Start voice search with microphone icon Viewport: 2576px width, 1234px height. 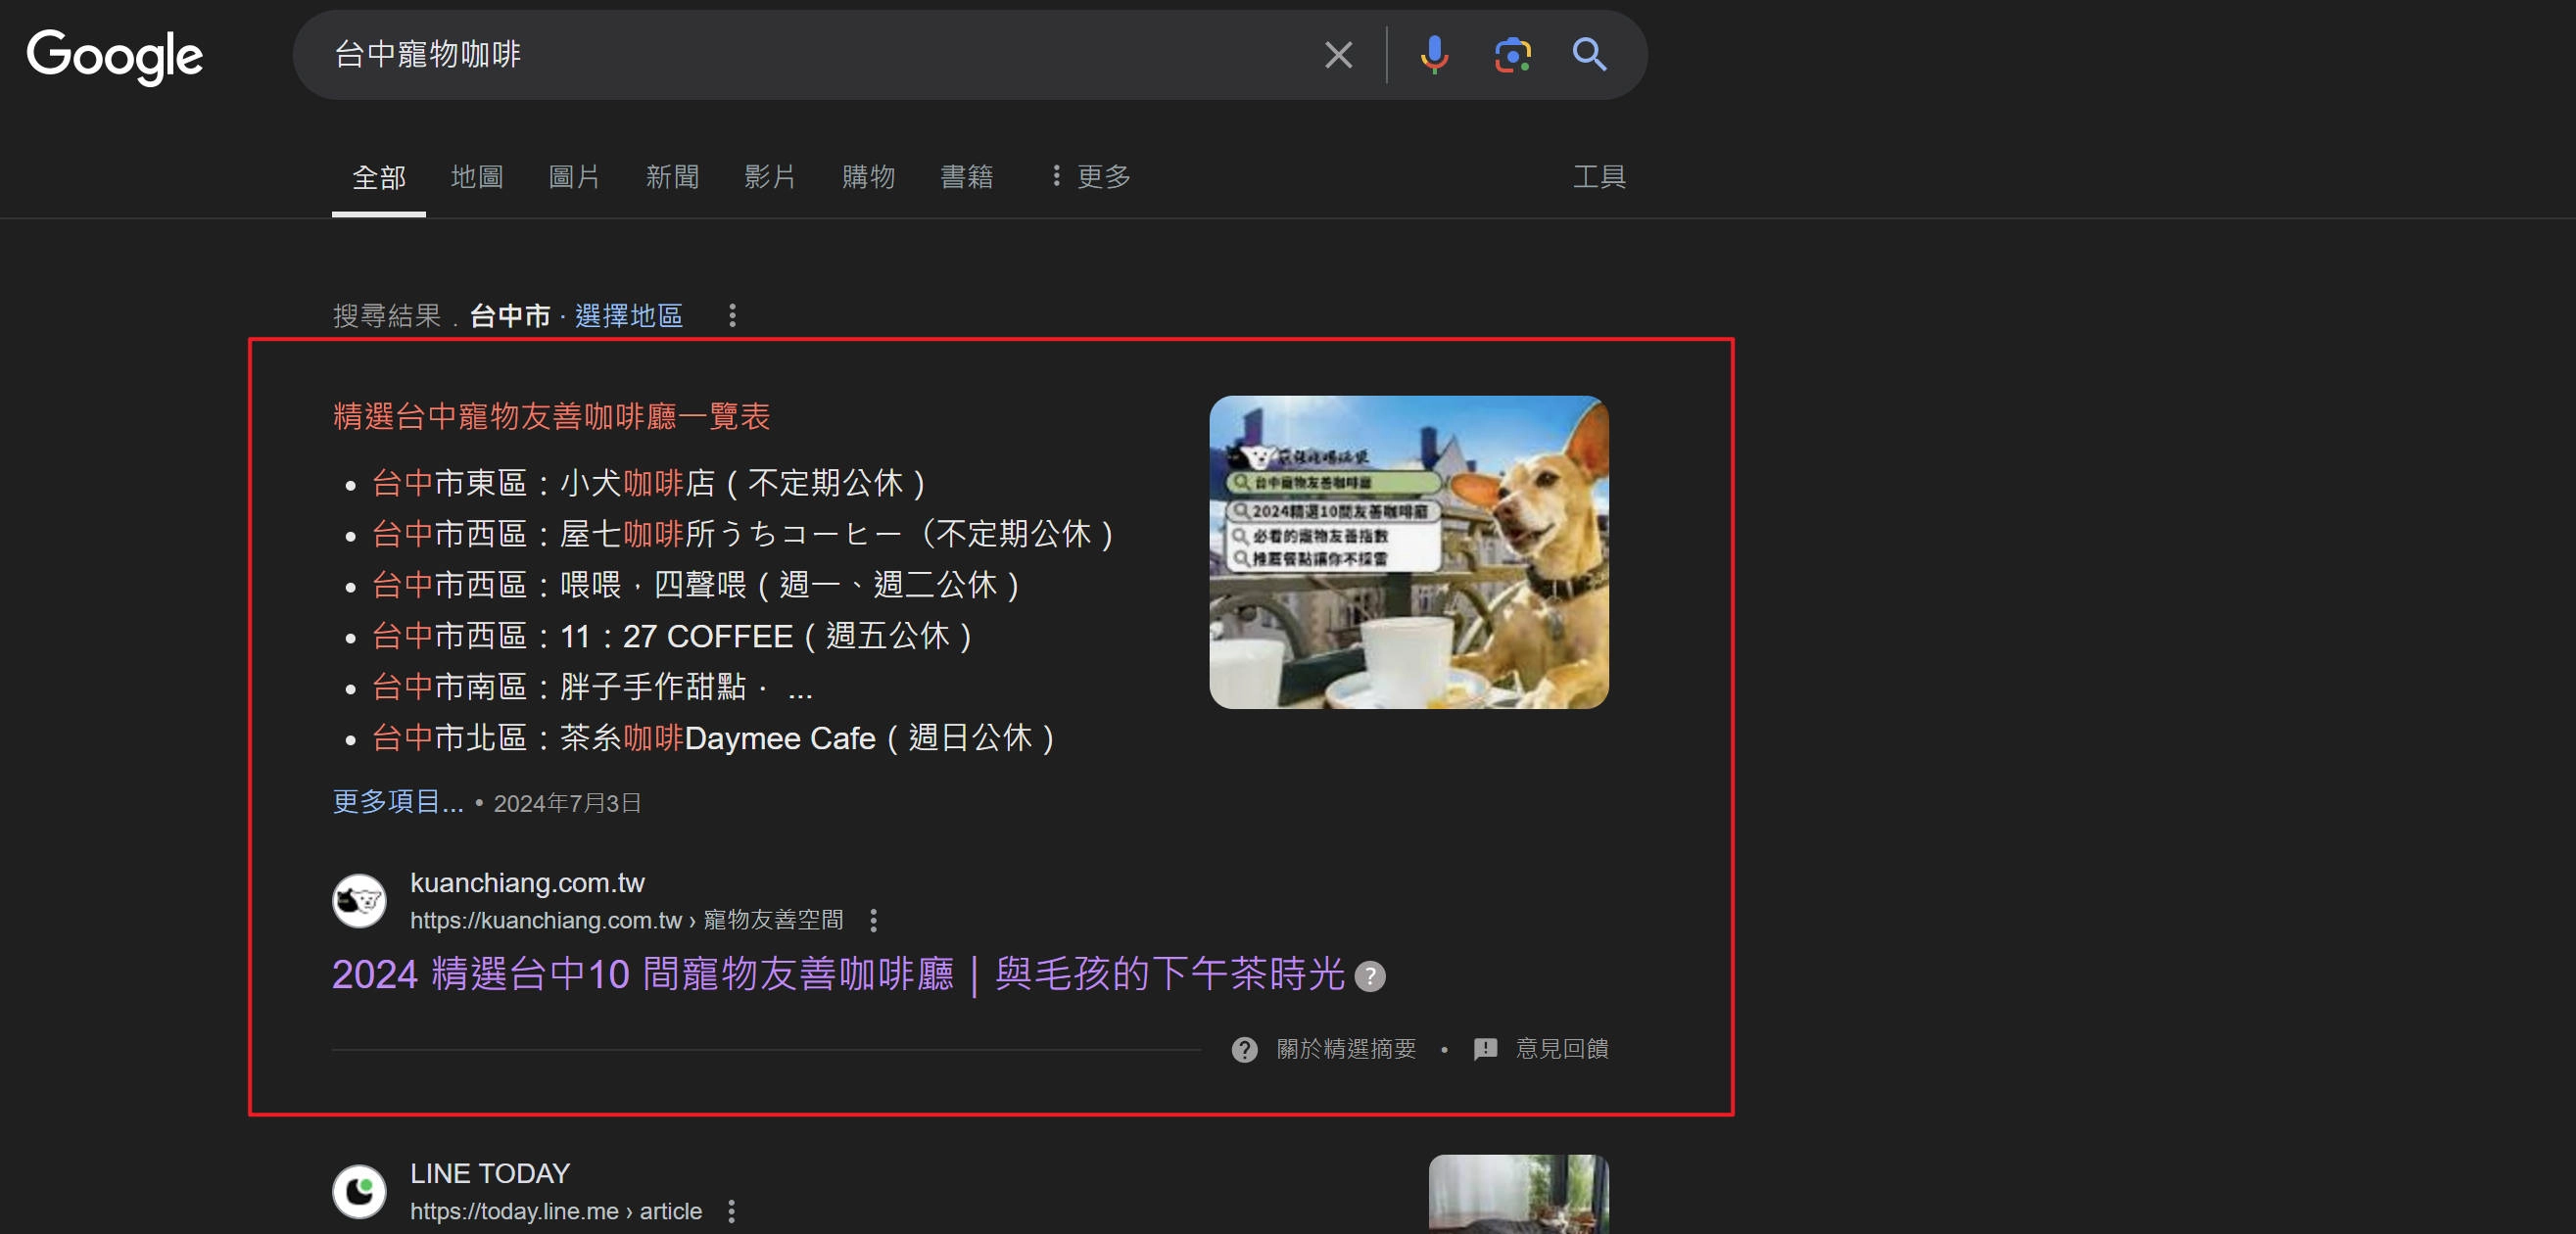1434,55
